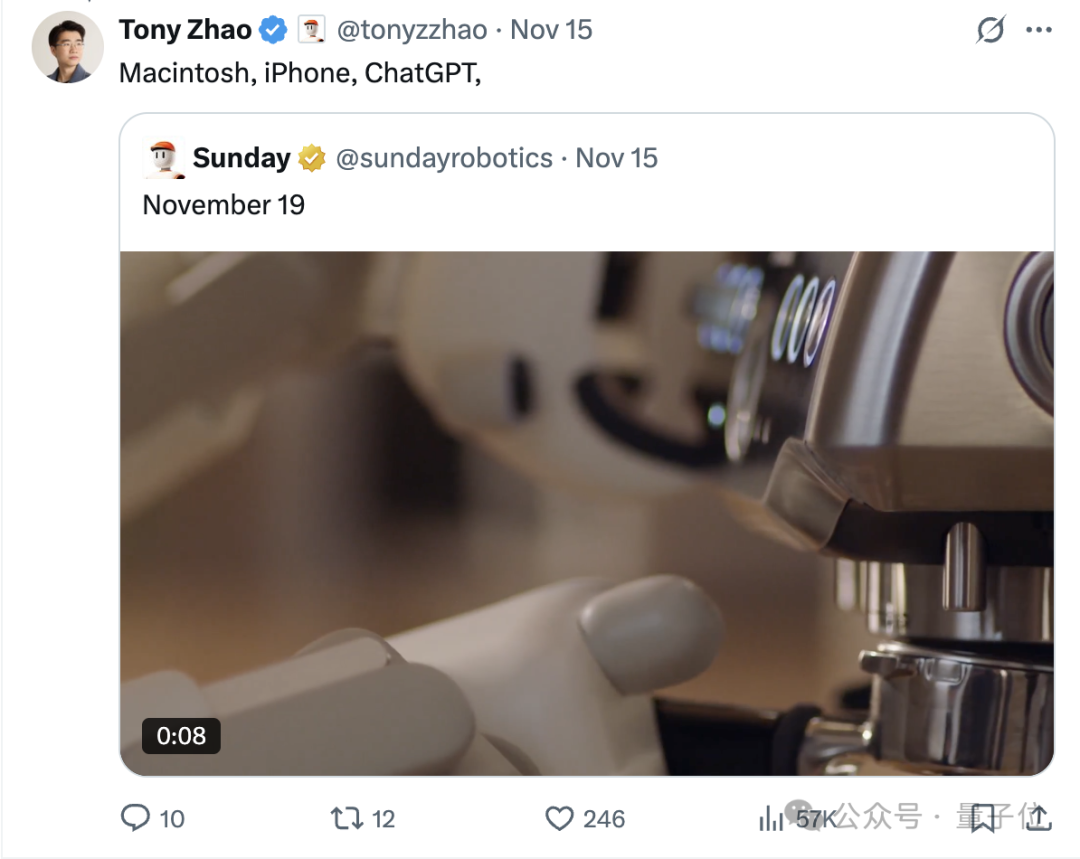Click the Grok explain icon
1080x859 pixels.
[x=989, y=31]
